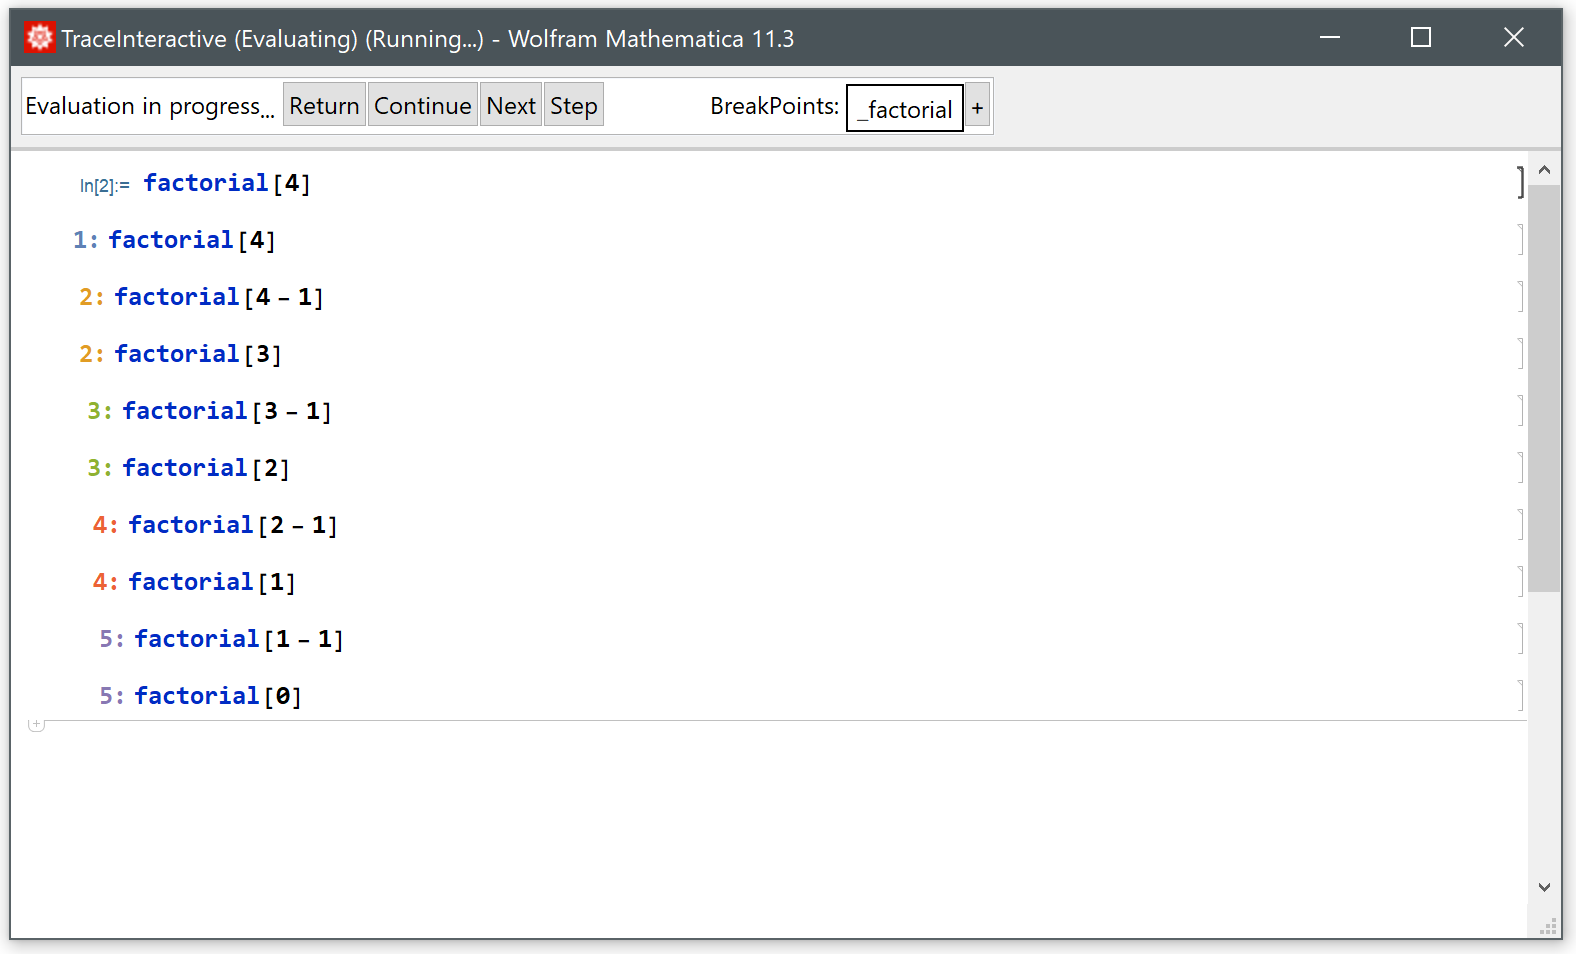The height and width of the screenshot is (954, 1576).
Task: Click Next to advance evaluation
Action: [x=511, y=105]
